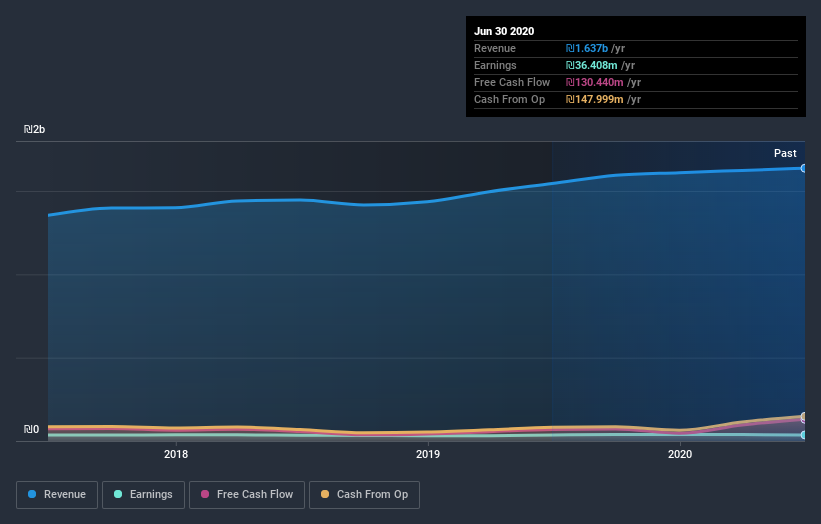This screenshot has height=524, width=821.
Task: Click the Revenue row label in tooltip
Action: tap(495, 48)
